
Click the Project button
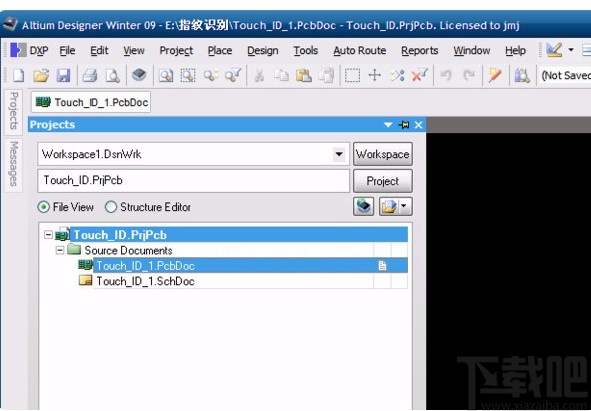tap(383, 181)
